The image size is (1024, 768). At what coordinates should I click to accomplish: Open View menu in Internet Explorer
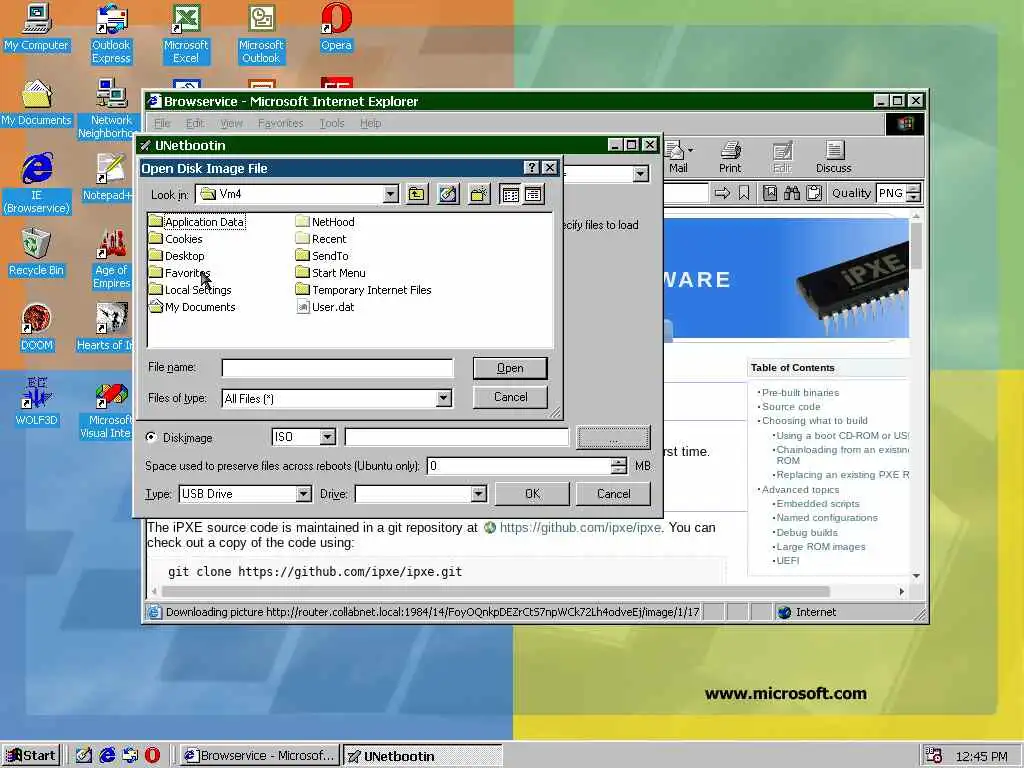pyautogui.click(x=231, y=123)
